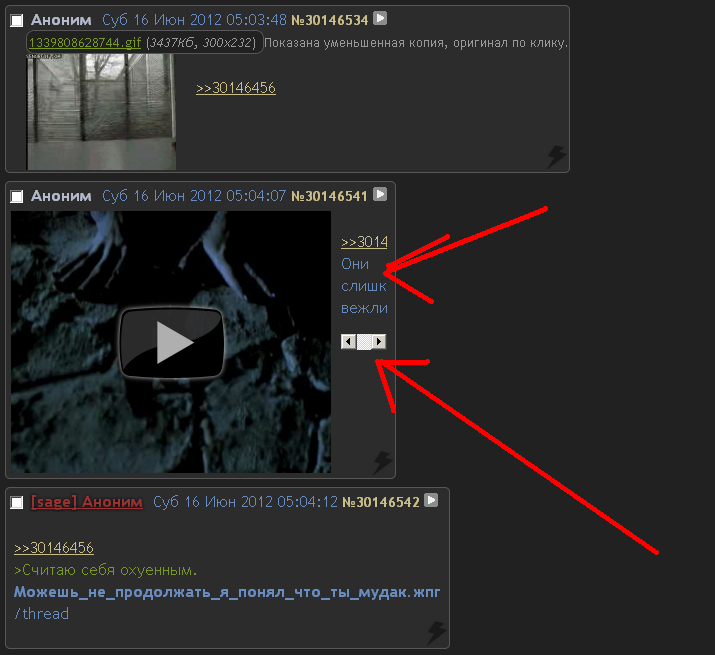The image size is (715, 655).
Task: Click the word 'Они' in the video post
Action: (x=355, y=264)
